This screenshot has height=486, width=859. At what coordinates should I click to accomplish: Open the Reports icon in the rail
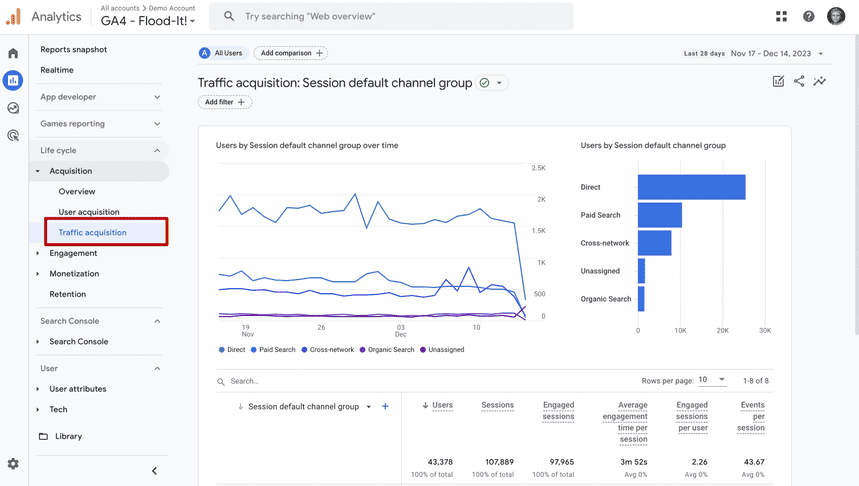(x=13, y=81)
